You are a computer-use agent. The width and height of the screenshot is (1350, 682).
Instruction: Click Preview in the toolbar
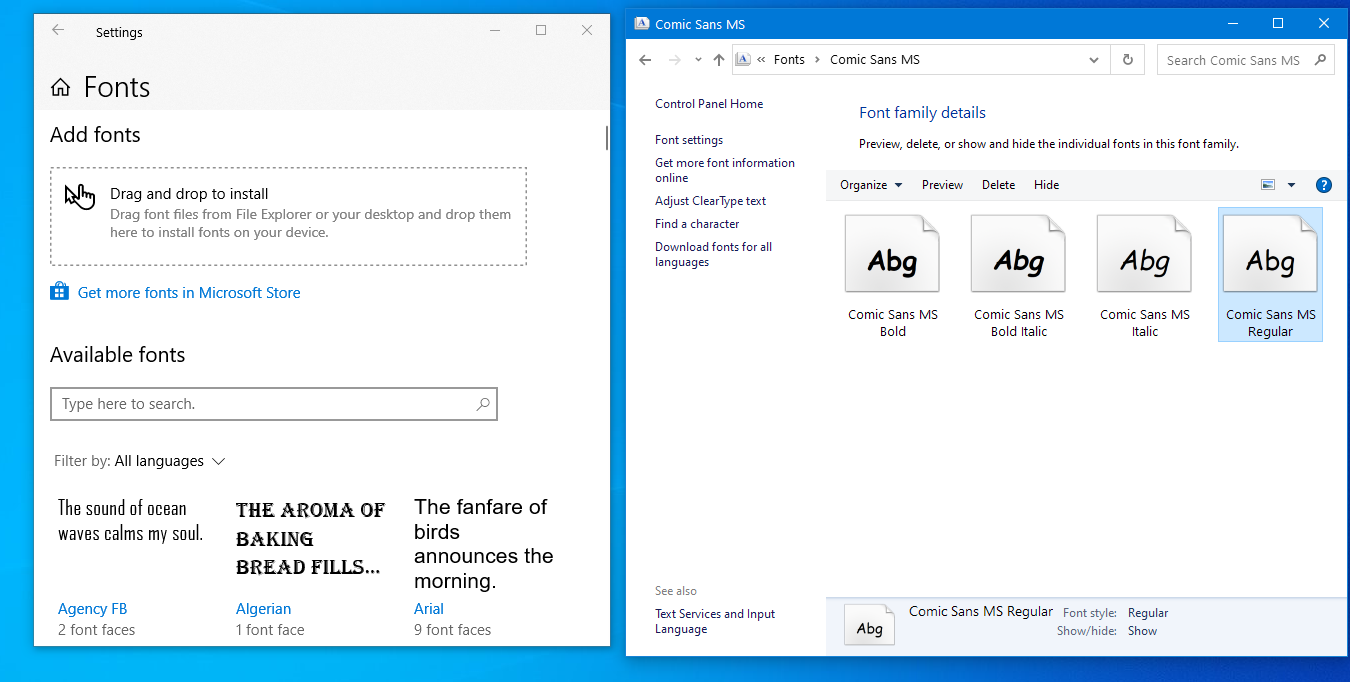click(942, 185)
